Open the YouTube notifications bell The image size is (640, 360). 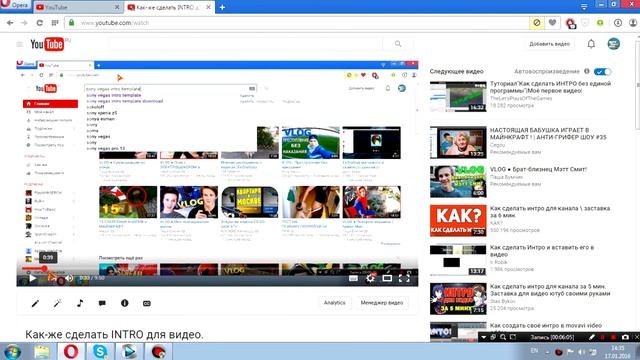591,44
